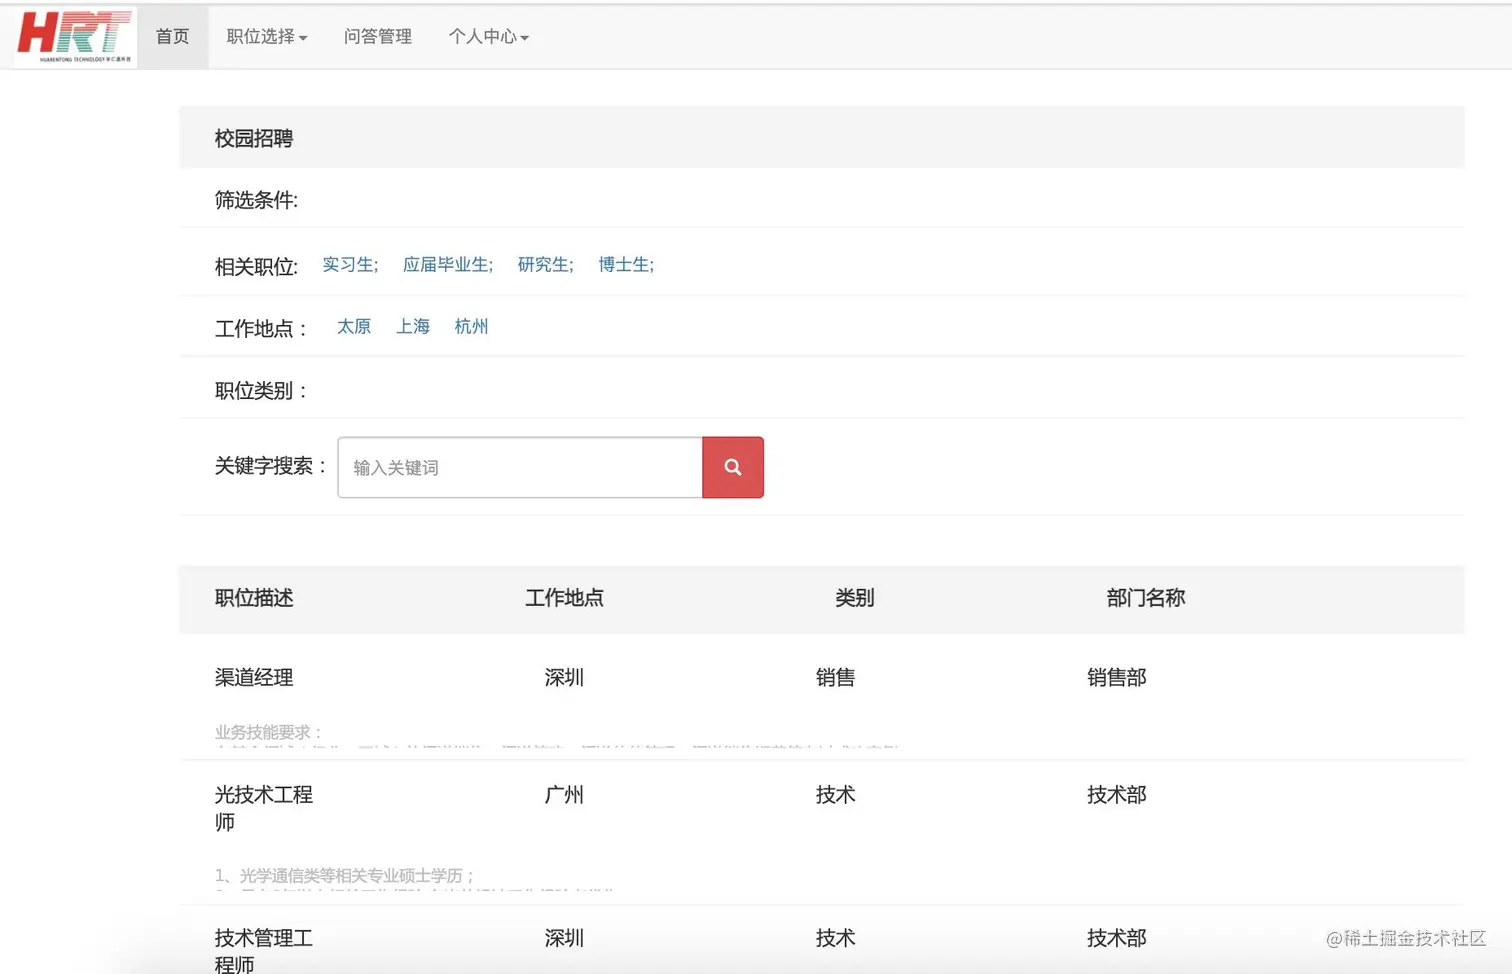
Task: Click 深圳 in the 技术管理工程师 row
Action: click(x=564, y=938)
